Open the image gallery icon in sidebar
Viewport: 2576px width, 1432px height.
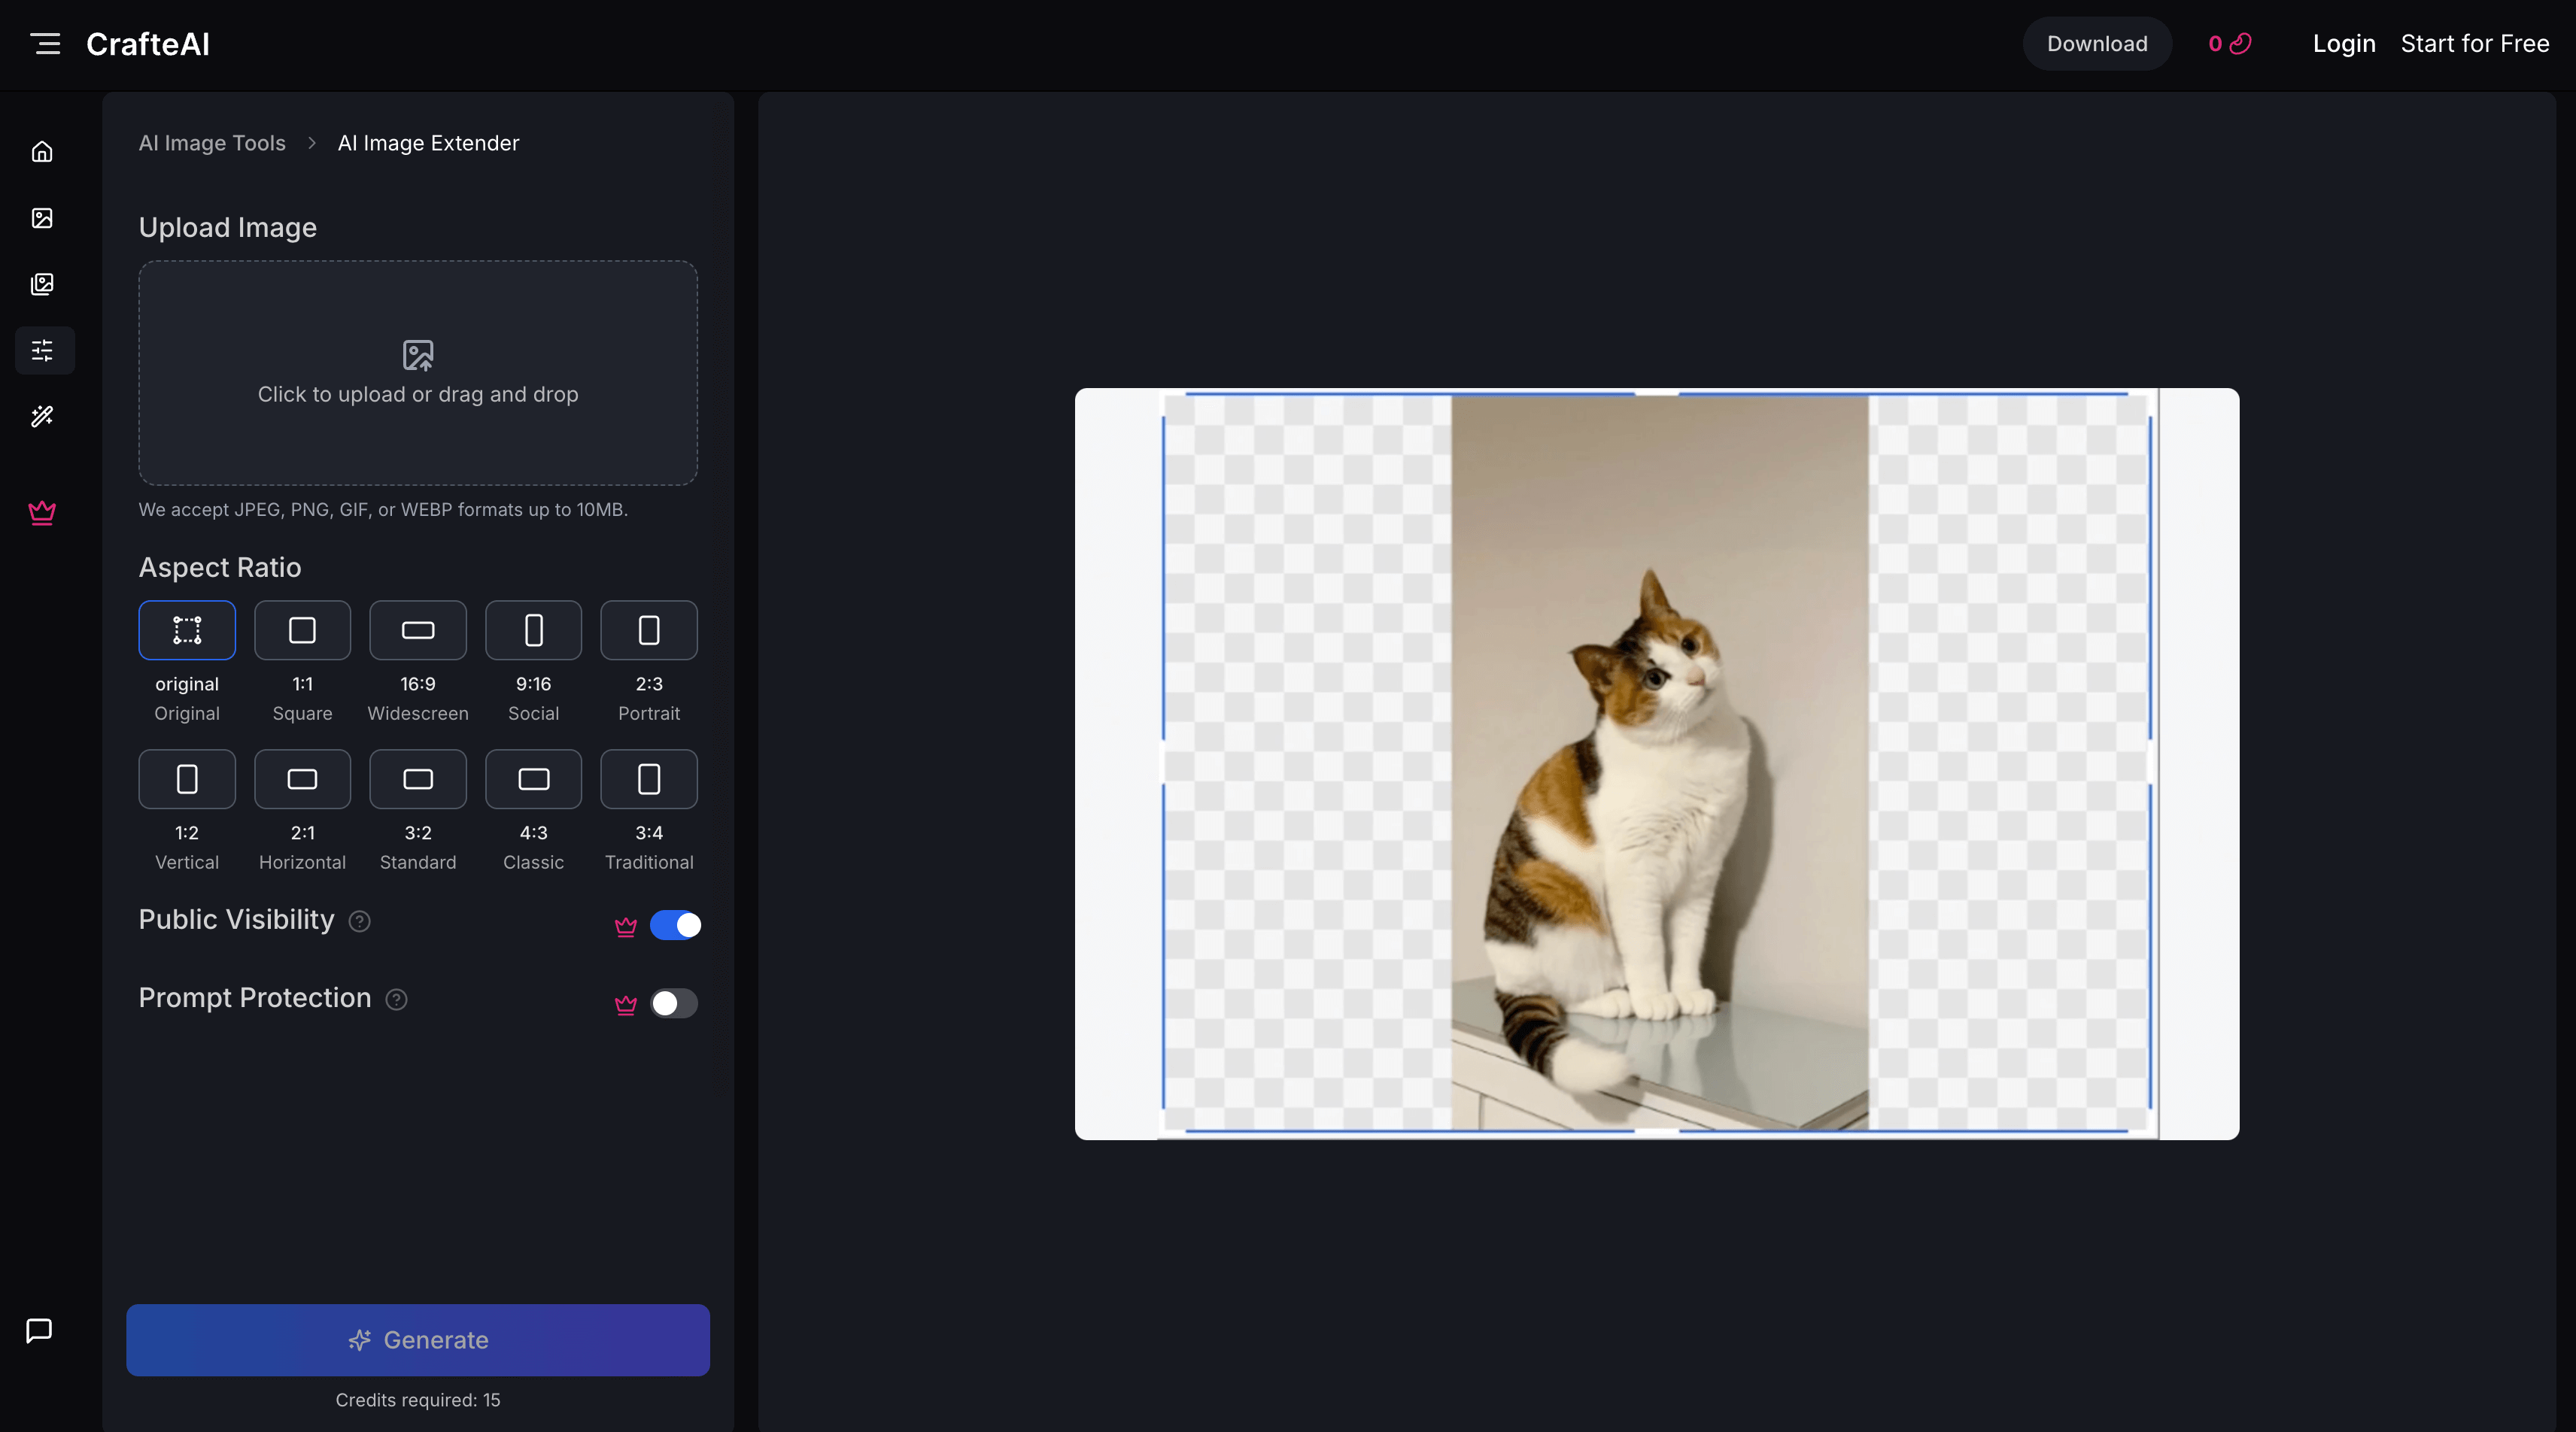point(42,284)
